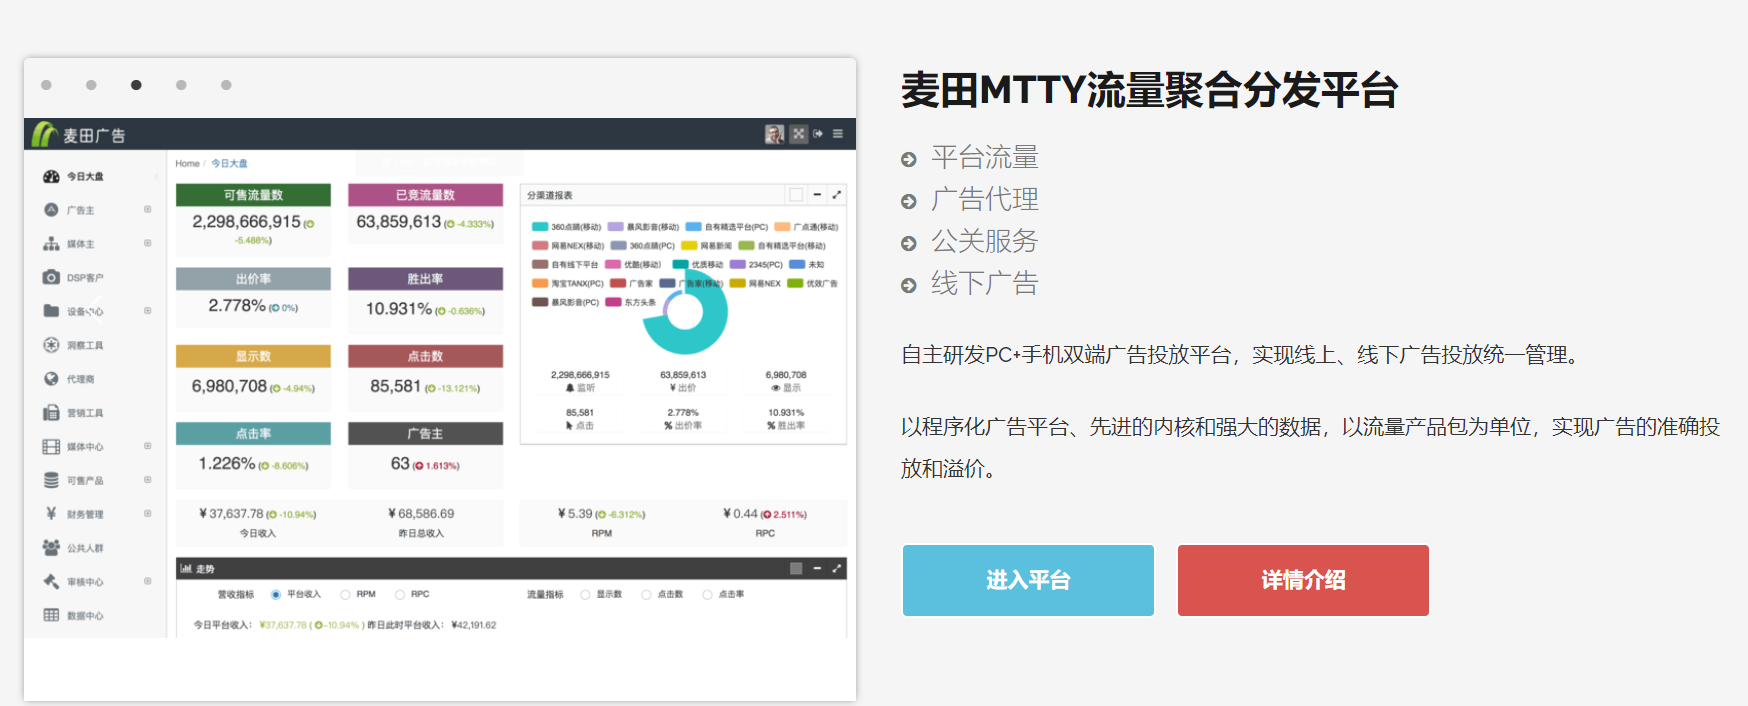Click the percent icon beside 胜出率
Image resolution: width=1748 pixels, height=706 pixels.
[x=771, y=425]
